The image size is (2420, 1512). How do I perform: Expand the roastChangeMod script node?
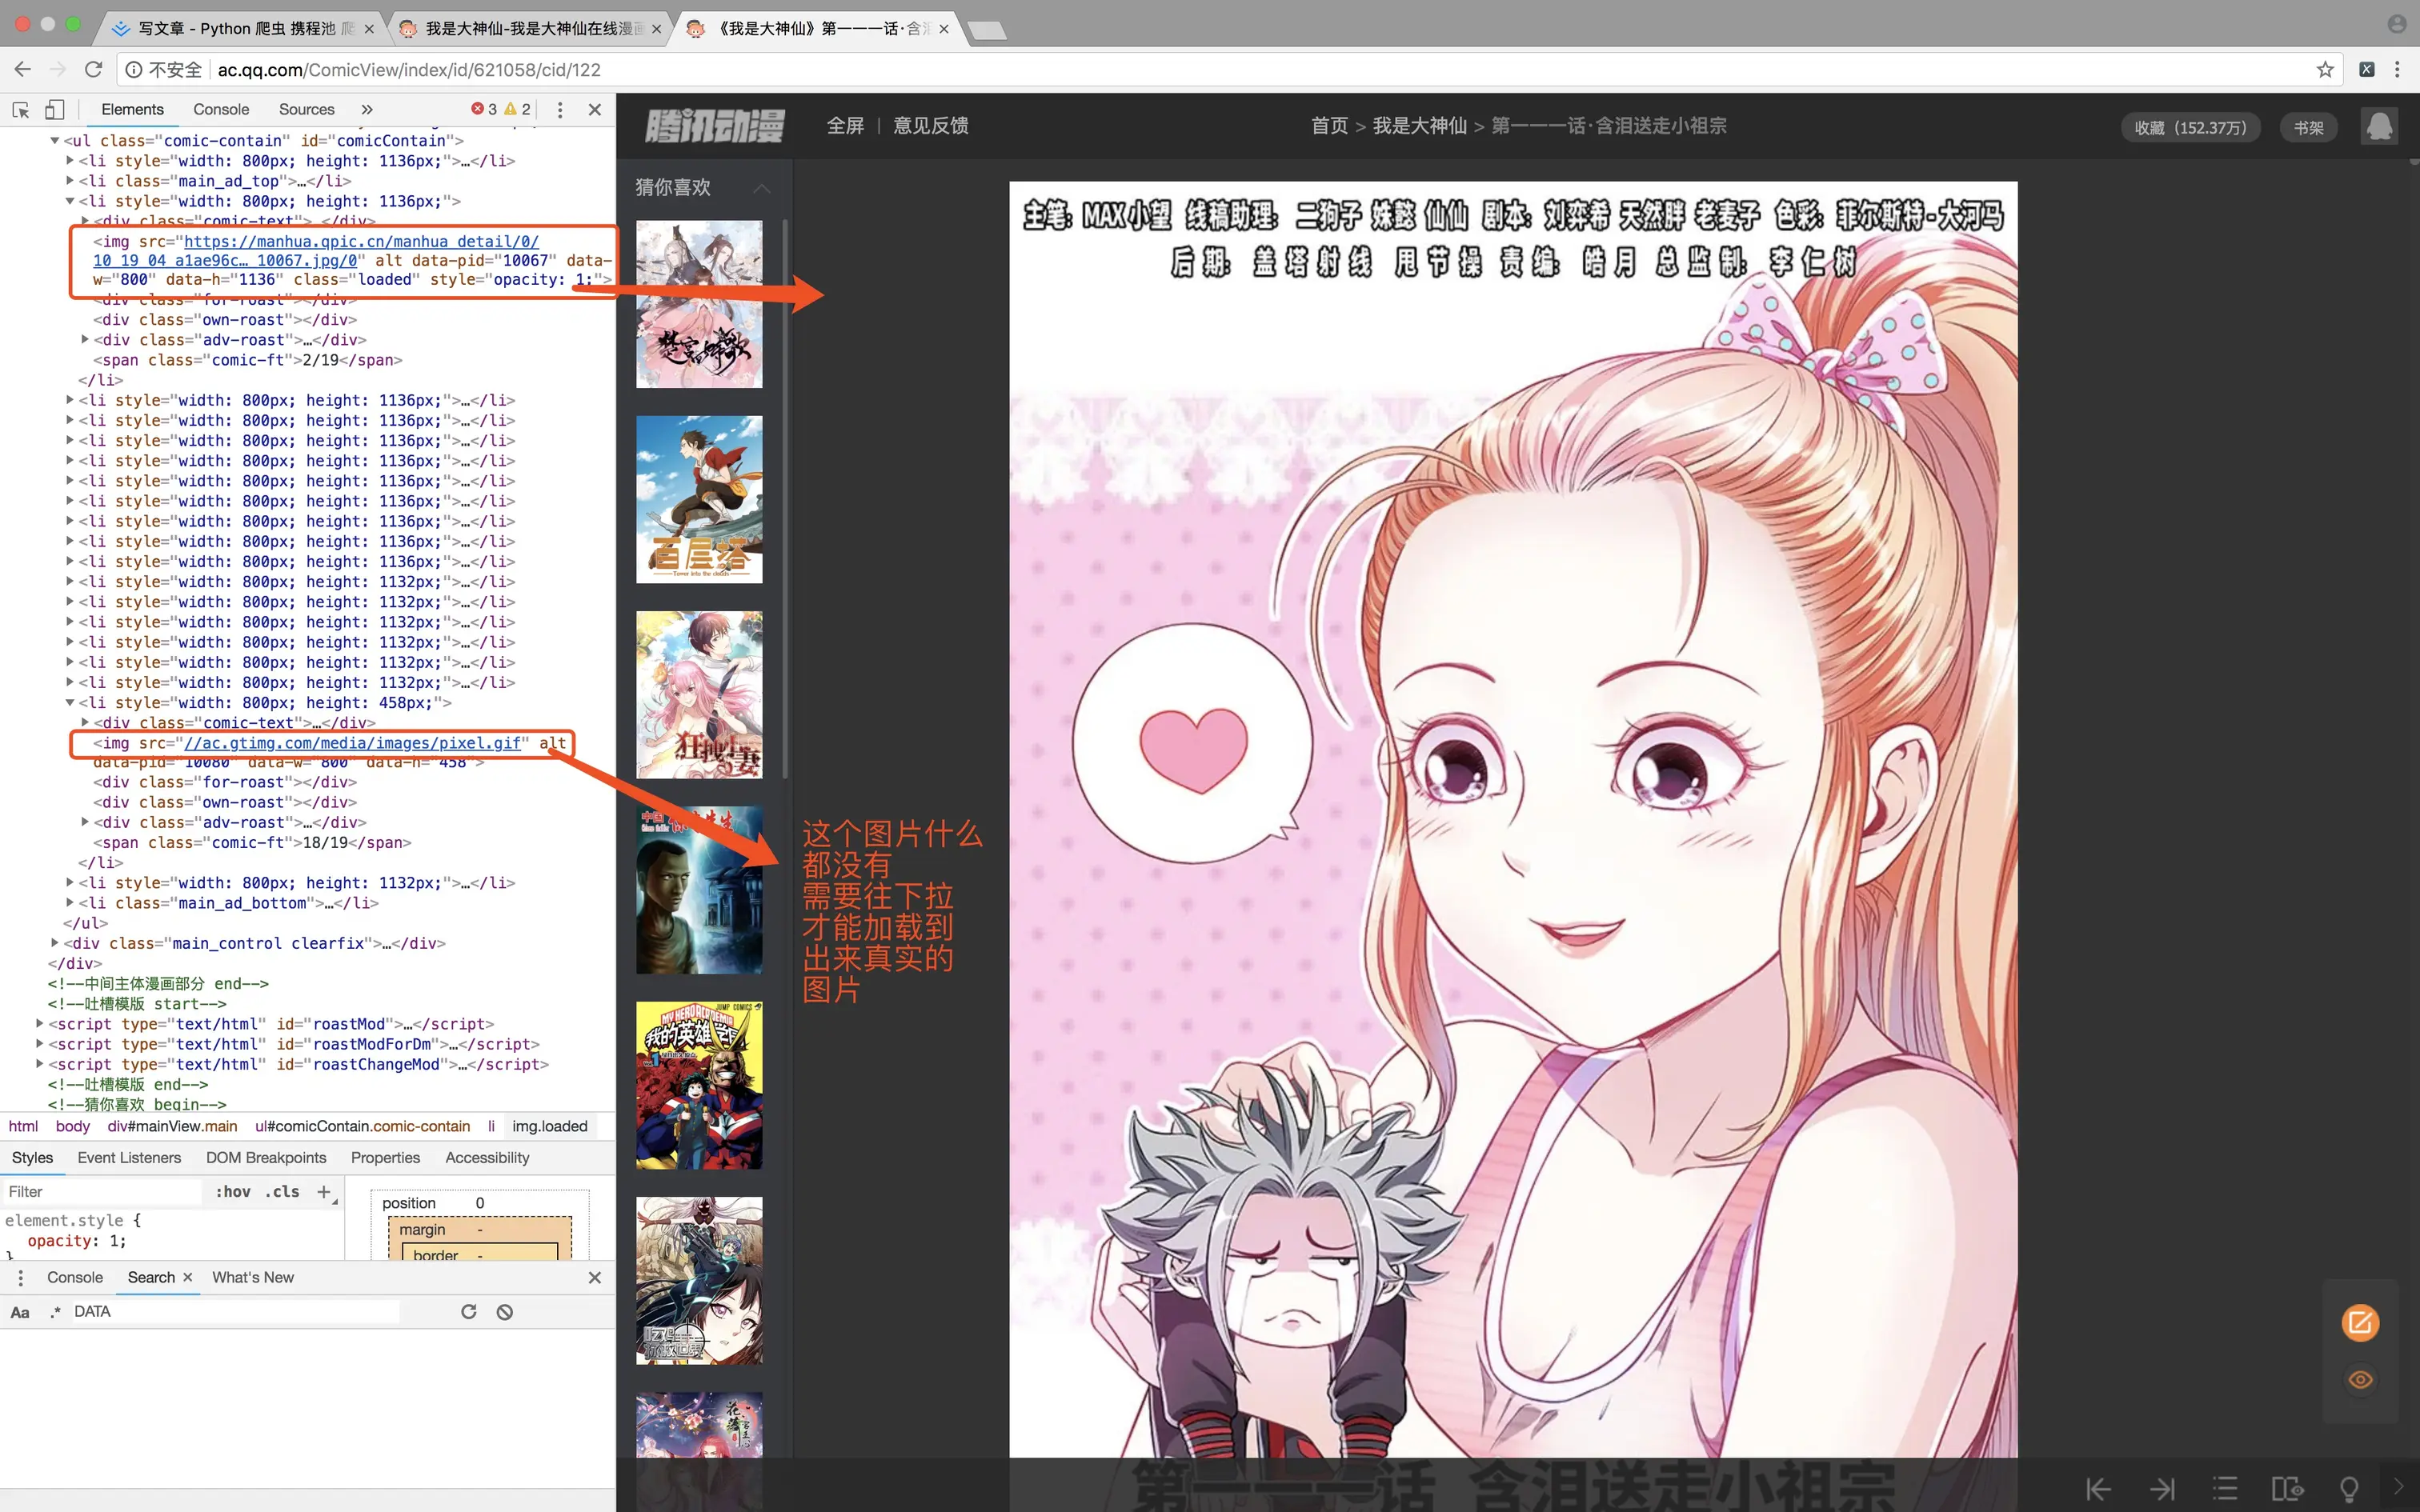tap(40, 1064)
